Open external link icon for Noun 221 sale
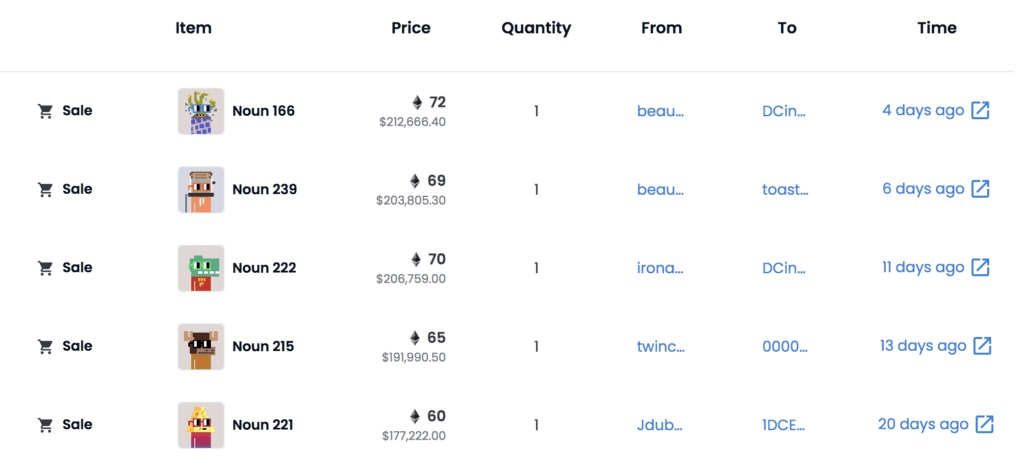The width and height of the screenshot is (1024, 467). (985, 424)
